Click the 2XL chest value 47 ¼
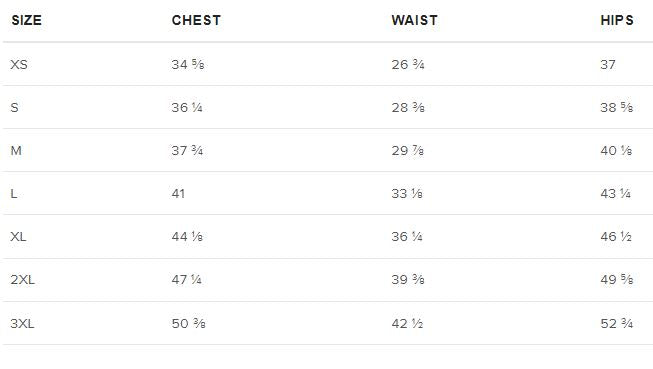The height and width of the screenshot is (369, 653). (187, 279)
